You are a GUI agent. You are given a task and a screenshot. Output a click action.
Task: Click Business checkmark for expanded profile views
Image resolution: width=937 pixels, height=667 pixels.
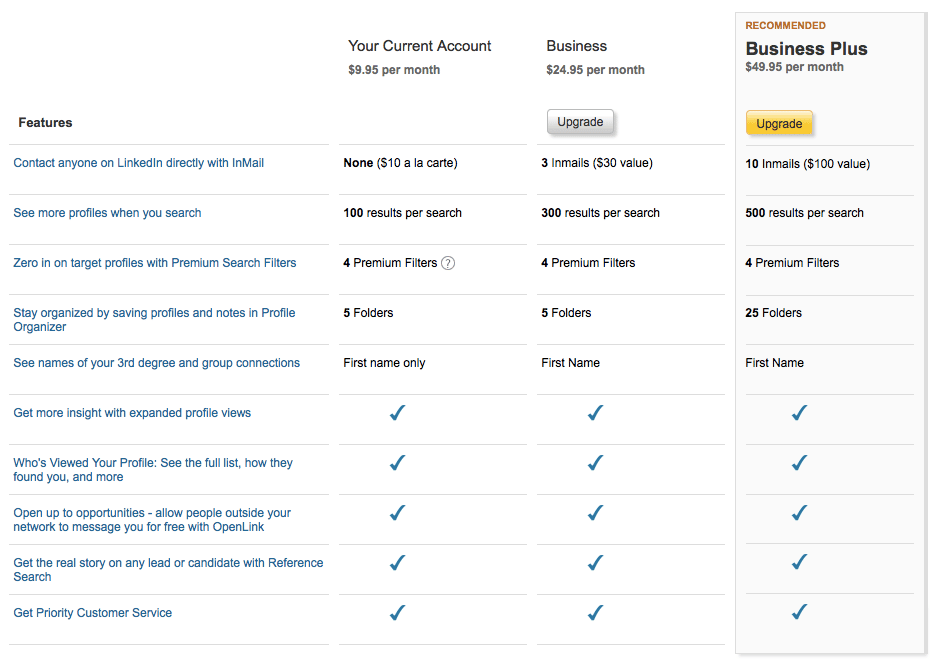point(595,412)
